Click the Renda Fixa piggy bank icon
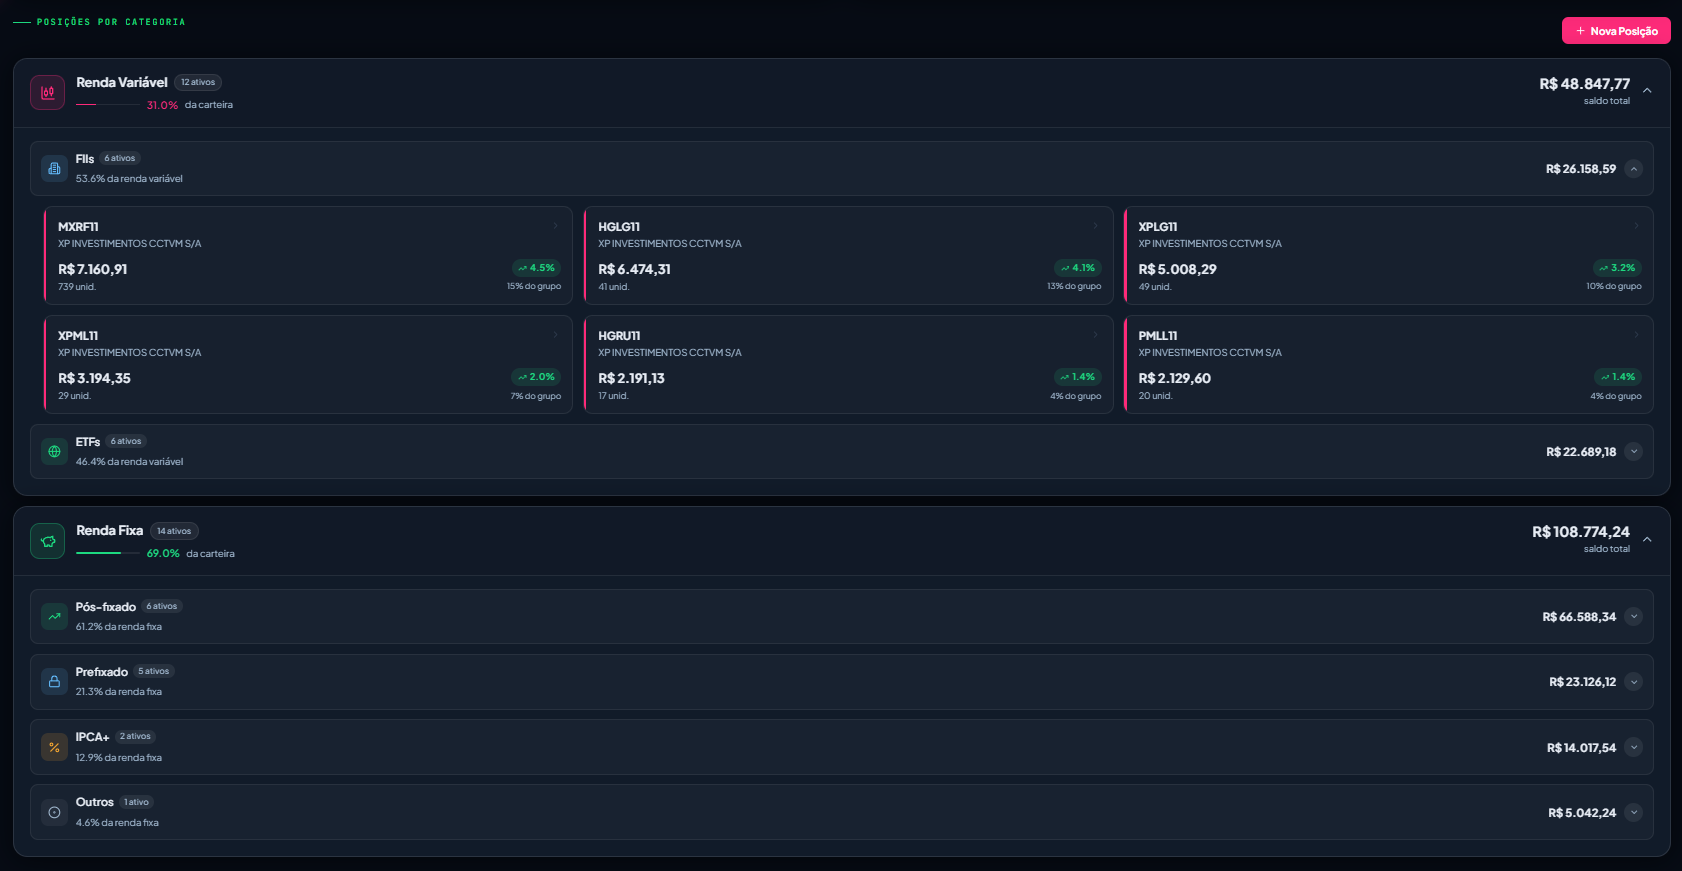This screenshot has height=871, width=1682. point(47,541)
